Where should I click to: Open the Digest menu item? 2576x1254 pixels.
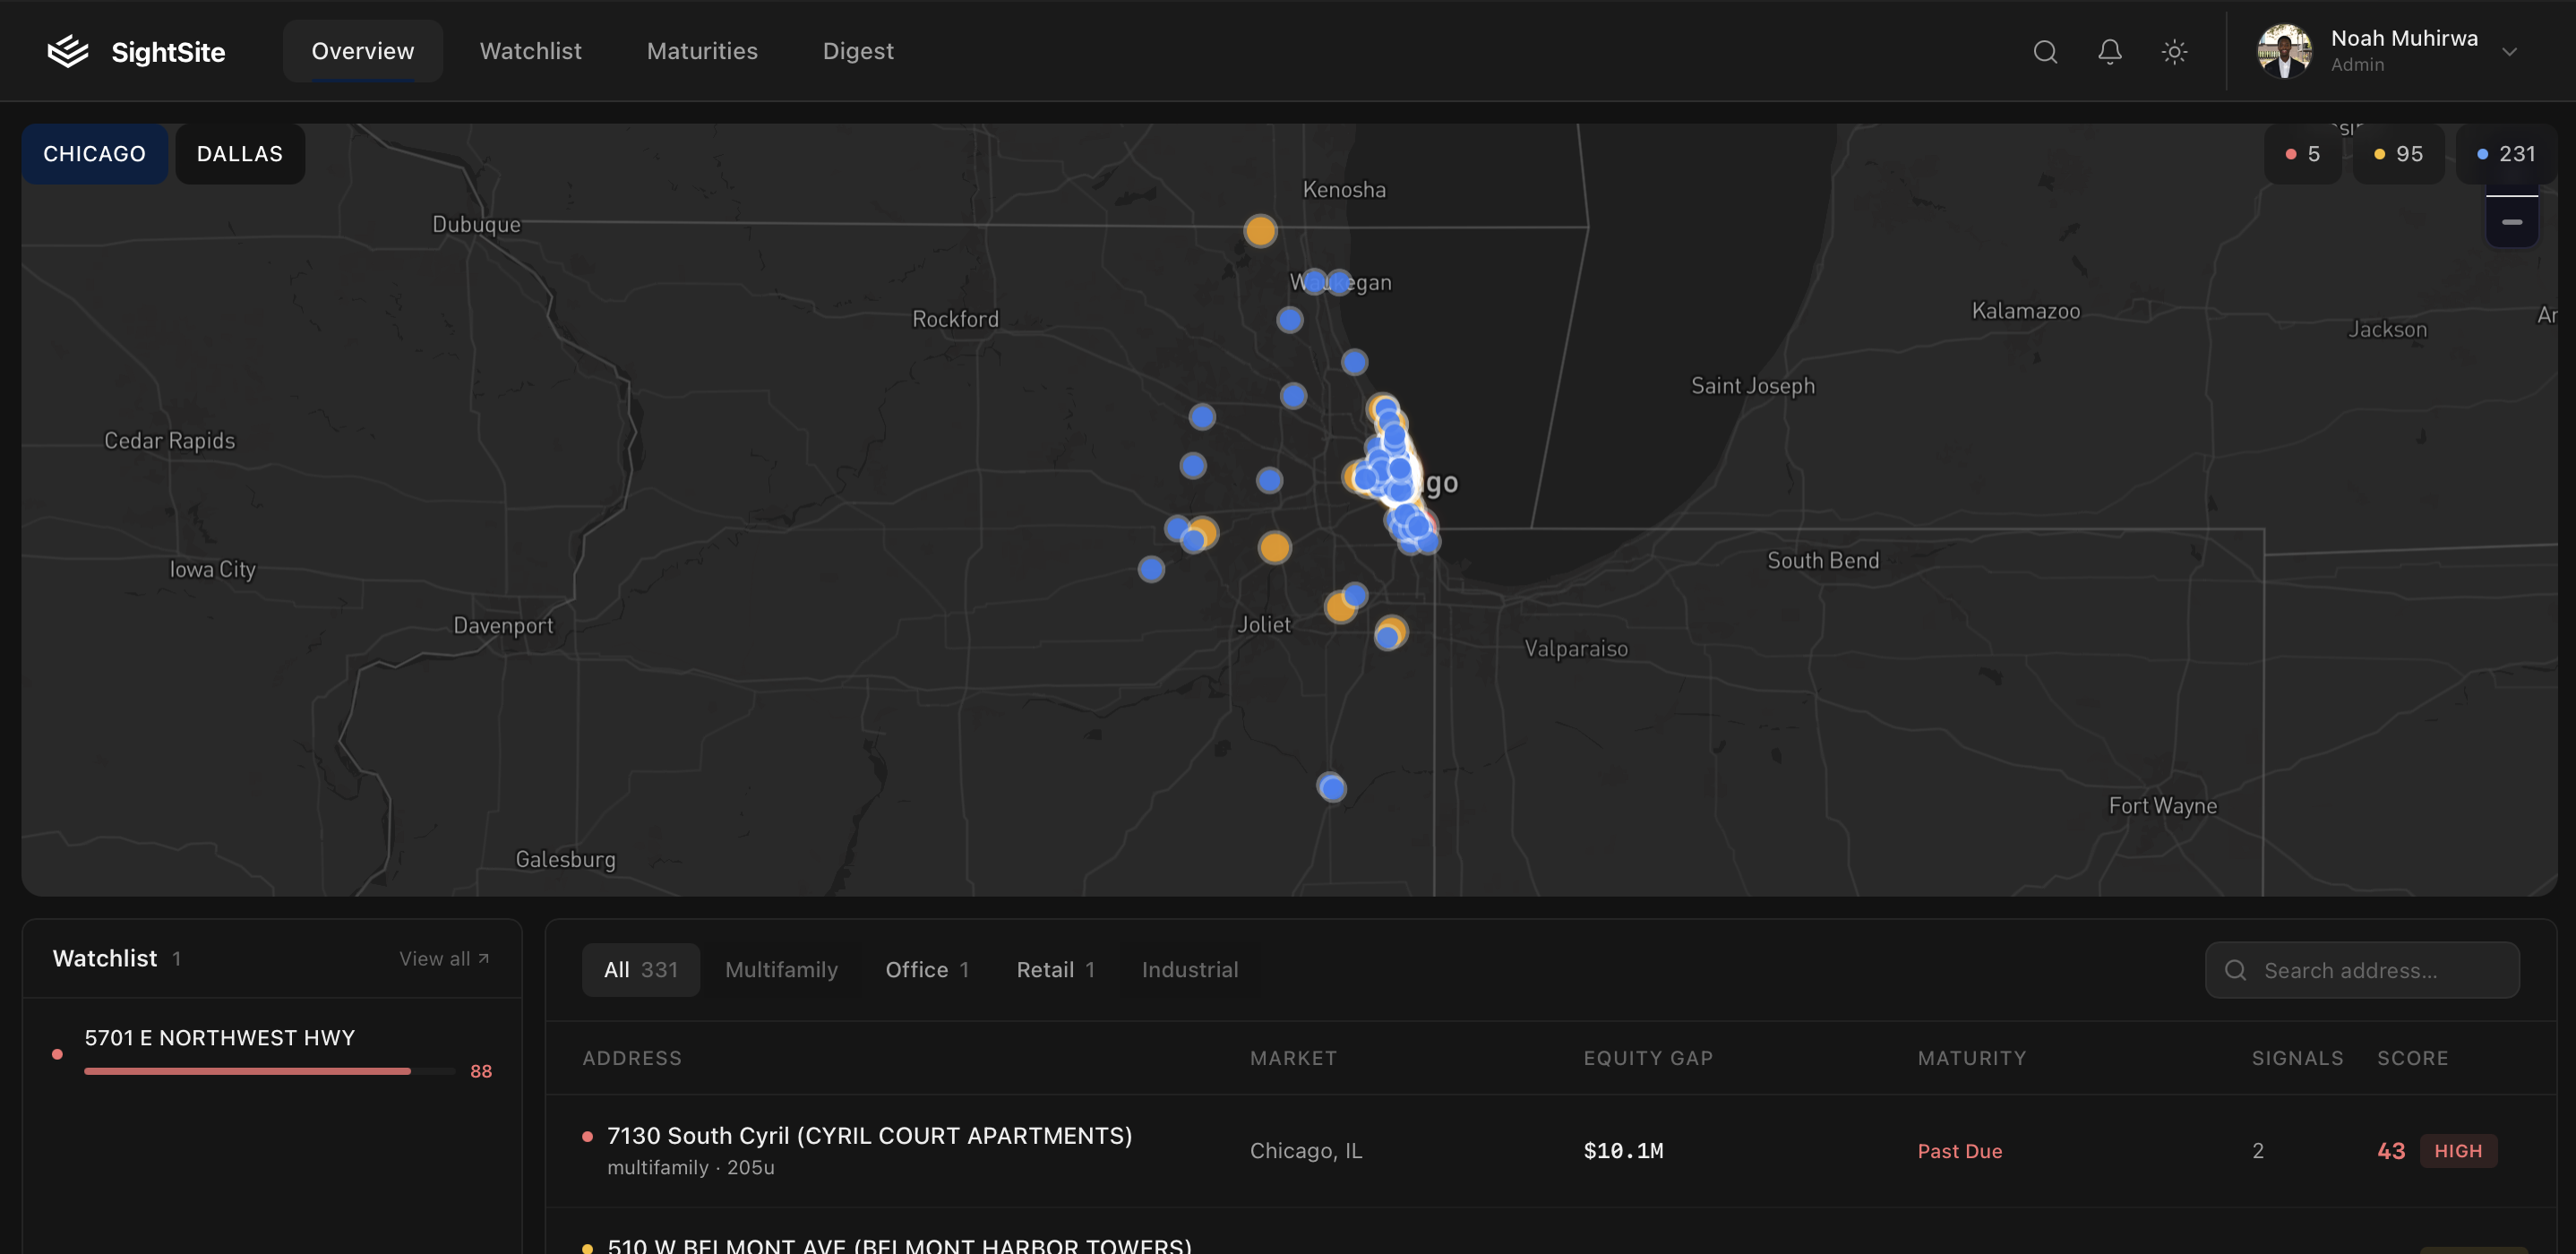[x=857, y=51]
